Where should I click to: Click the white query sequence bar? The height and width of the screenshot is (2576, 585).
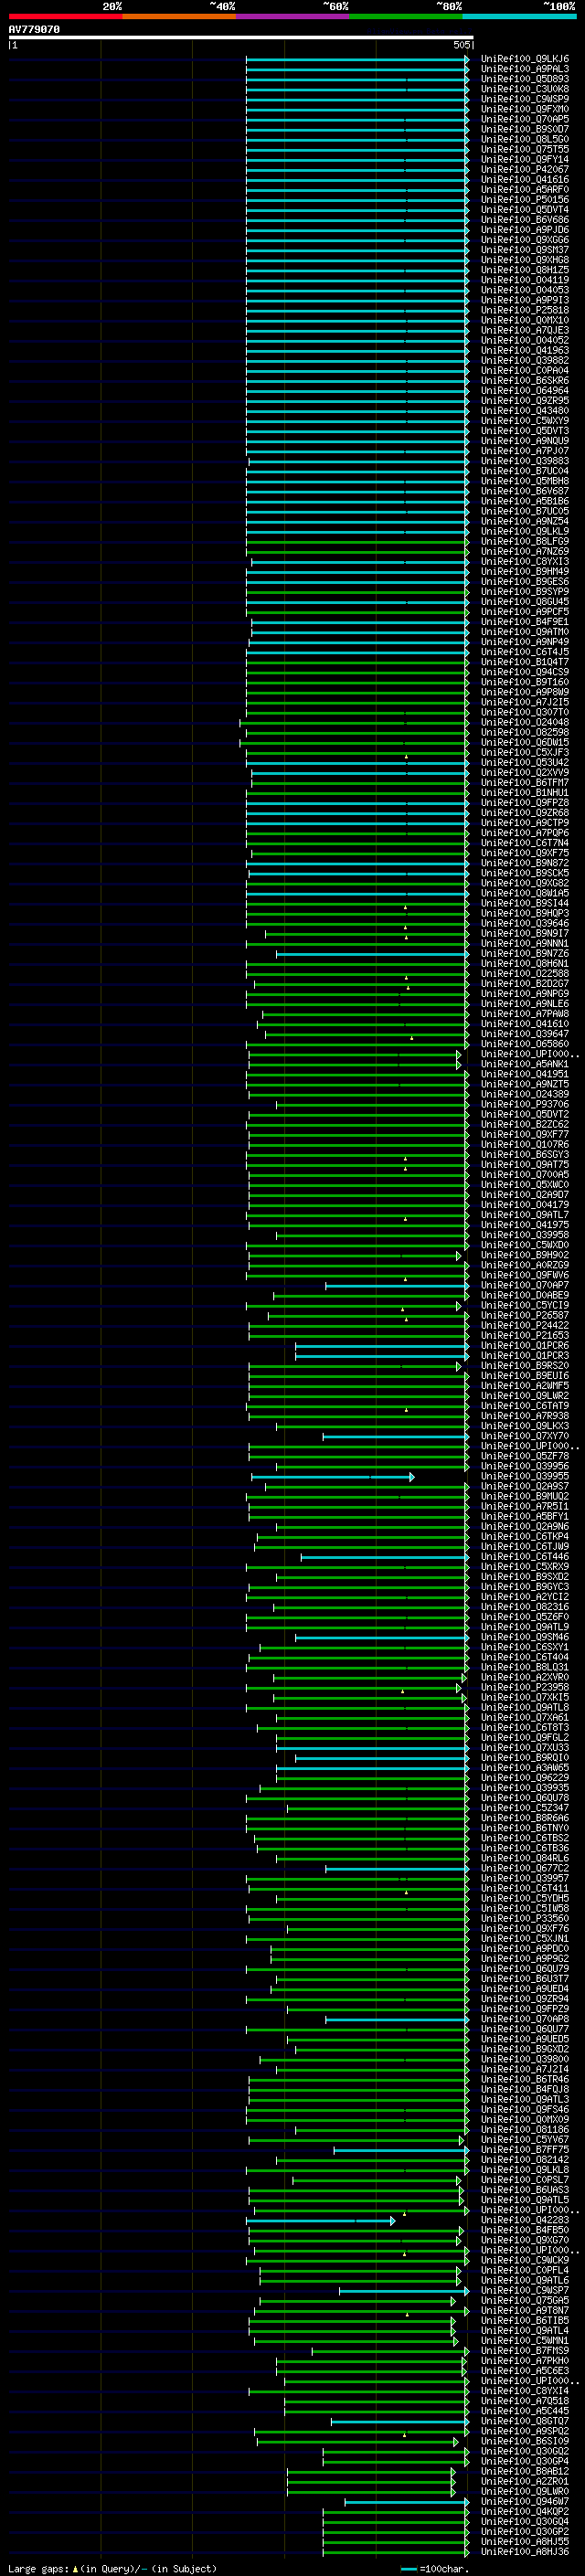click(241, 38)
